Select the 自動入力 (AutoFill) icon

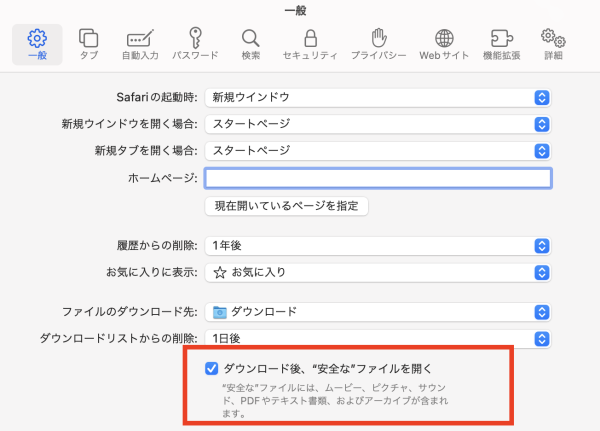pyautogui.click(x=140, y=43)
